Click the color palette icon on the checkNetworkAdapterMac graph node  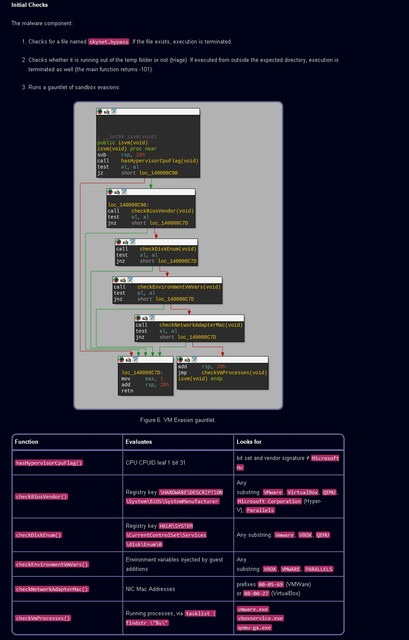(x=138, y=318)
